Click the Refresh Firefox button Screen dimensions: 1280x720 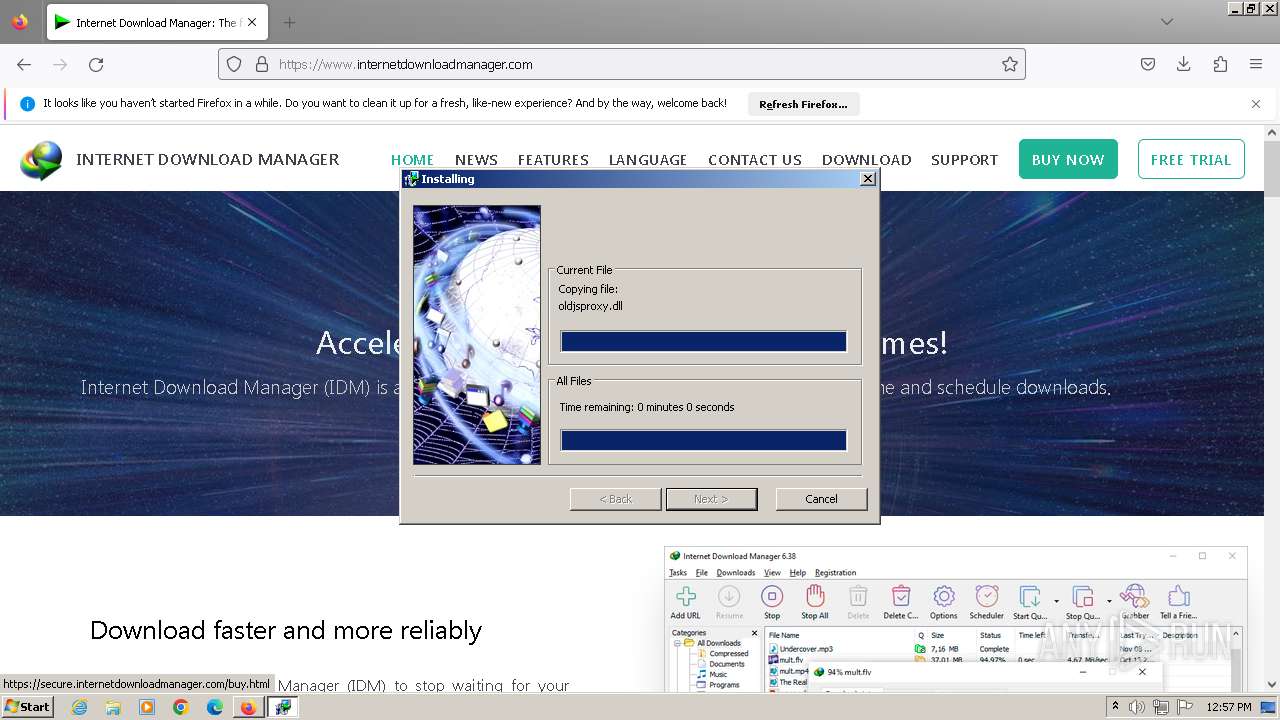tap(803, 104)
